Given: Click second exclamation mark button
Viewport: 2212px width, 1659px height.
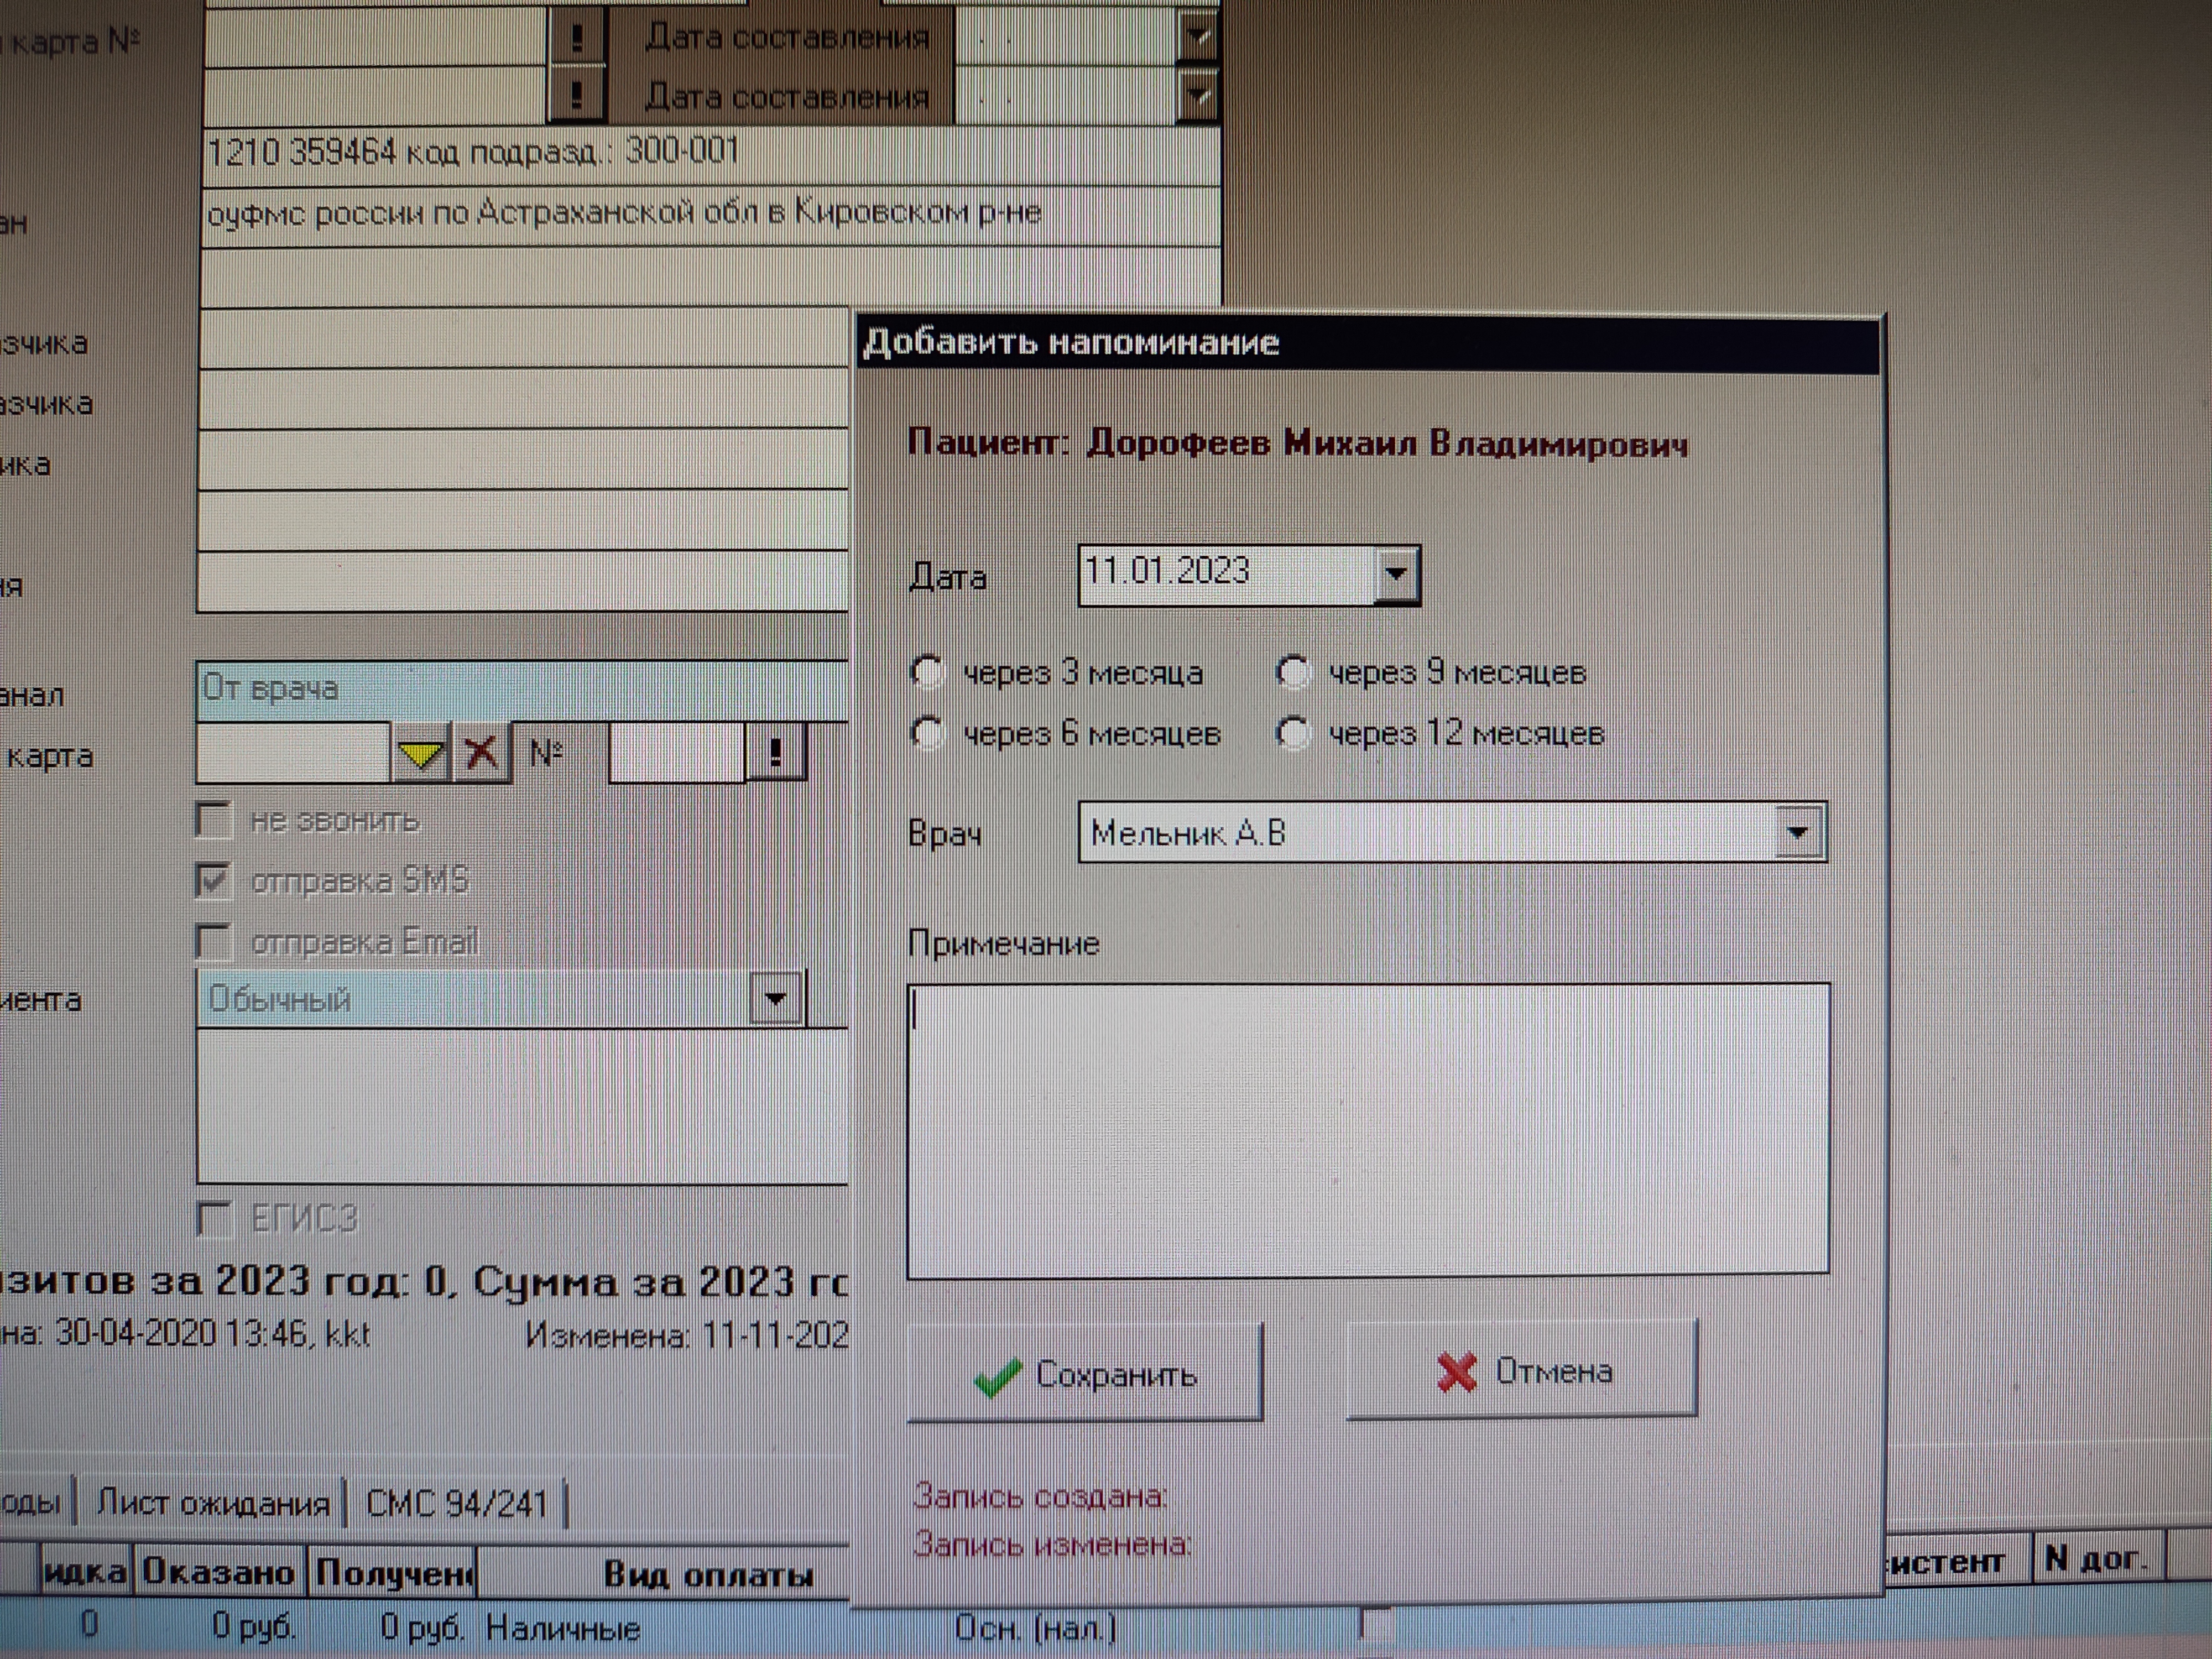Looking at the screenshot, I should [x=577, y=96].
